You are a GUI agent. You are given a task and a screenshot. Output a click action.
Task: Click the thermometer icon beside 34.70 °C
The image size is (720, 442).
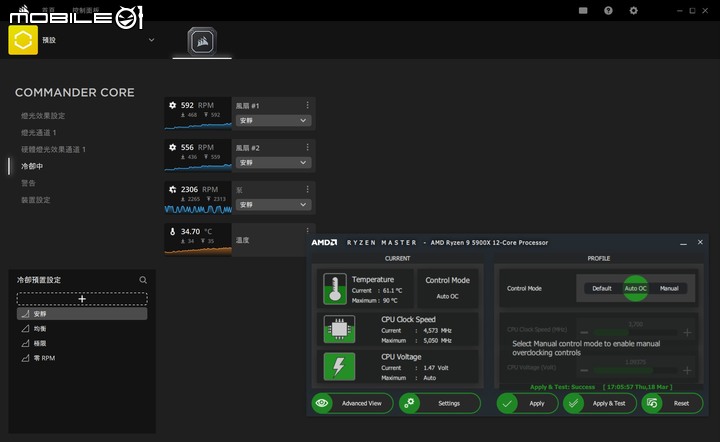point(173,231)
